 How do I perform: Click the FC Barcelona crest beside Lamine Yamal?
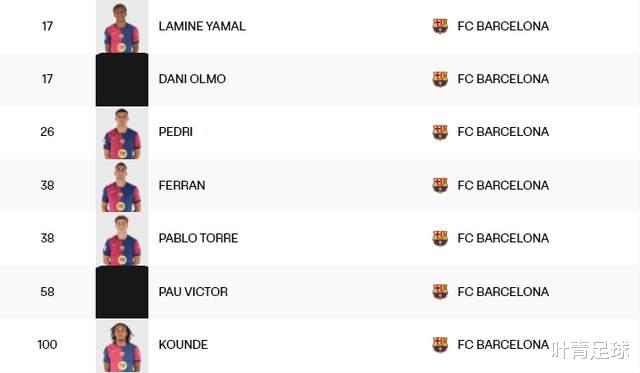[x=440, y=26]
